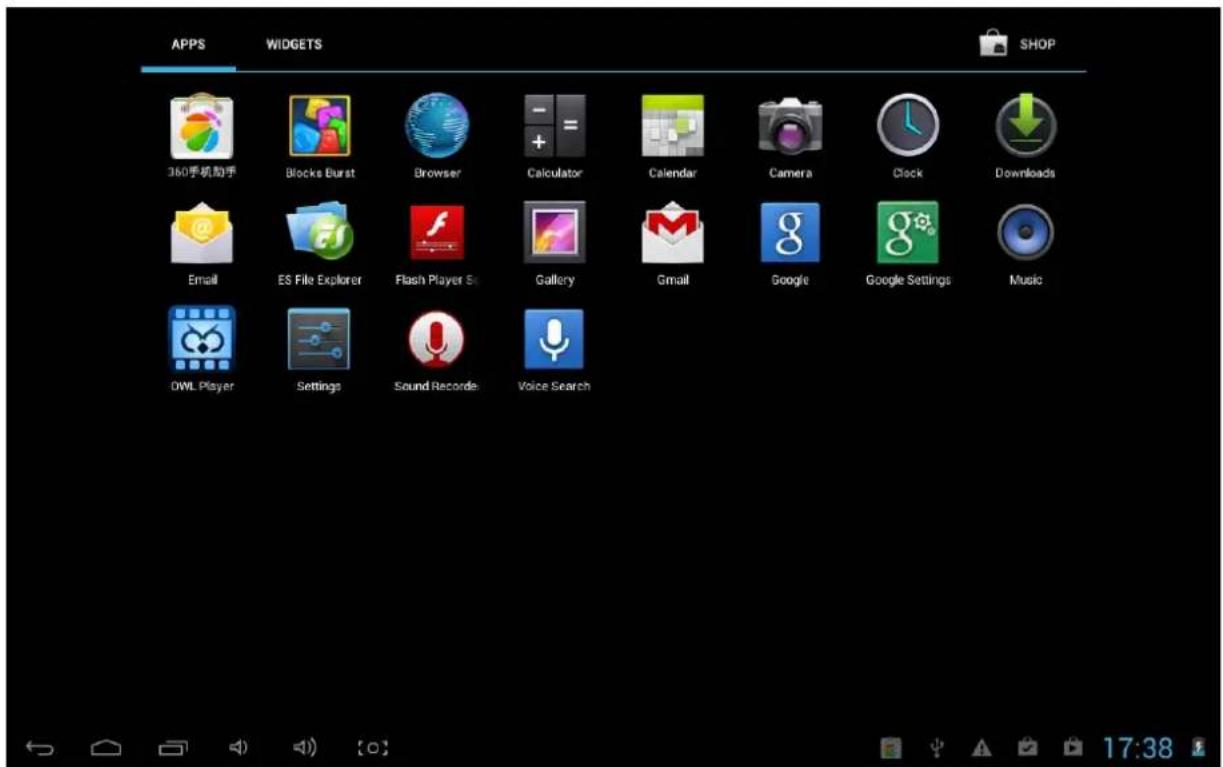Raise the volume with the speaker button

coord(305,747)
